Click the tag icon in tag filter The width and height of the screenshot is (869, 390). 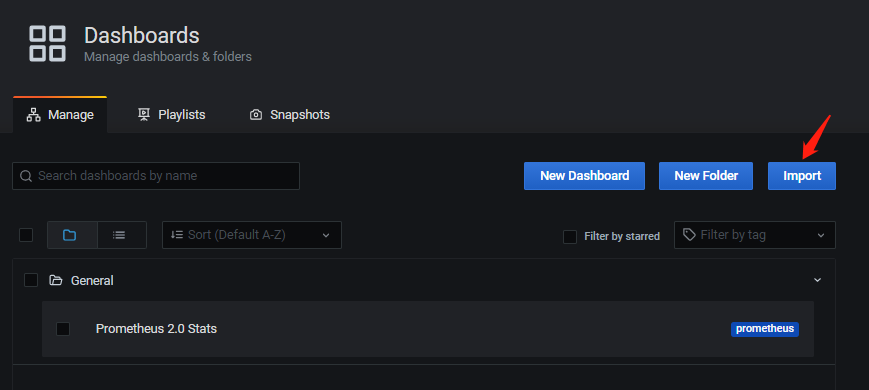(689, 234)
